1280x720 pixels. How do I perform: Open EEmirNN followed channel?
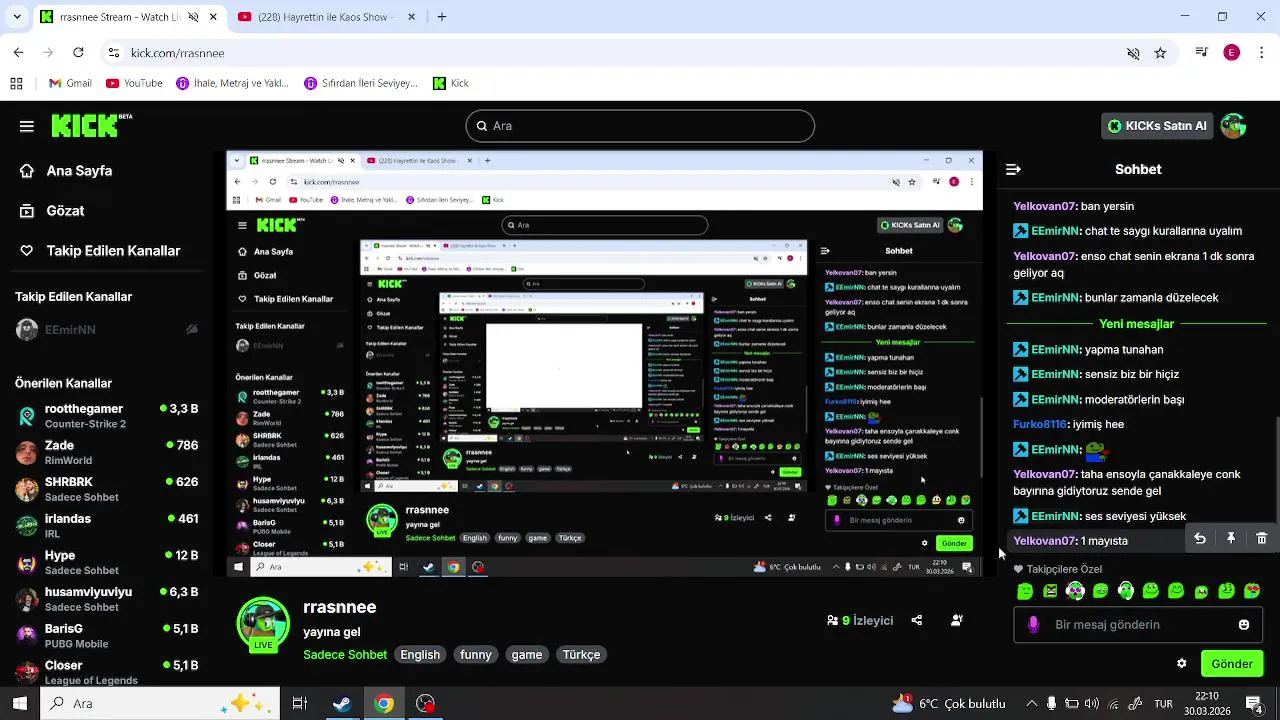(107, 329)
